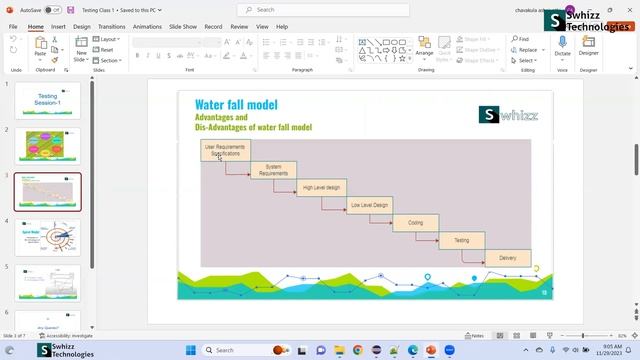Viewport: 640px width, 360px height.
Task: Expand the shapes gallery more arrow
Action: pyautogui.click(x=410, y=59)
